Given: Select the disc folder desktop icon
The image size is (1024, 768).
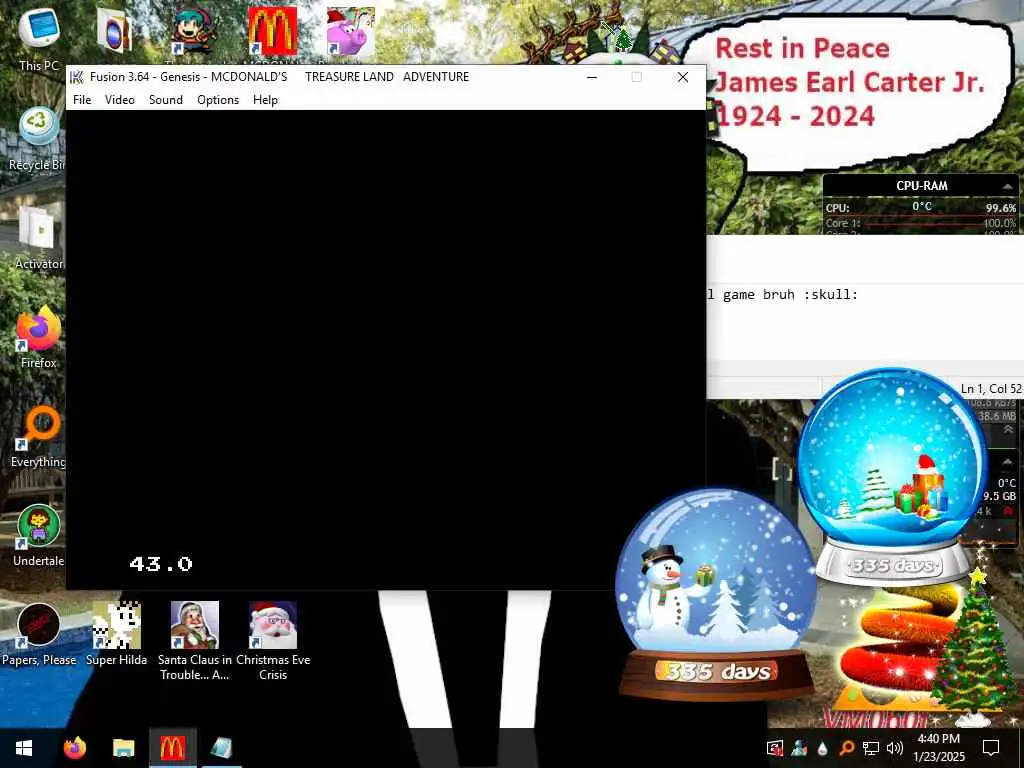Looking at the screenshot, I should pos(115,31).
